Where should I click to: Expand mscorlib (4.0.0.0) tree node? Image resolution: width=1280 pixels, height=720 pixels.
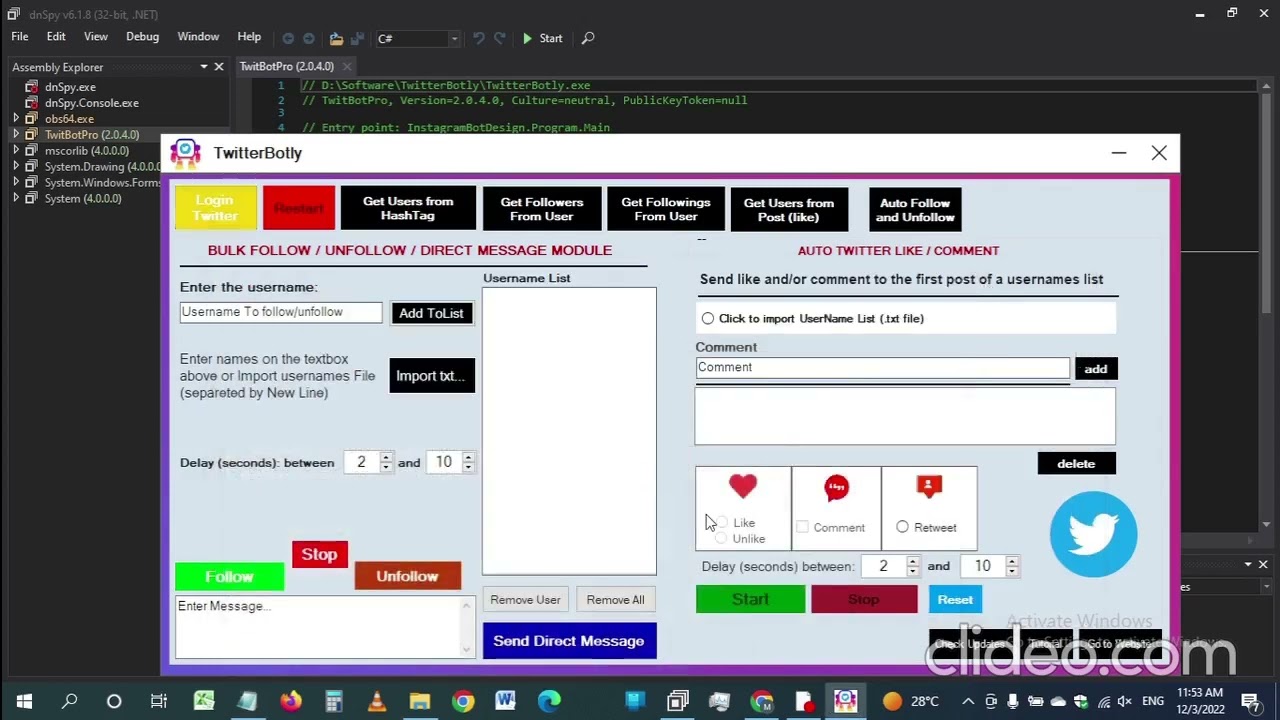(16, 151)
